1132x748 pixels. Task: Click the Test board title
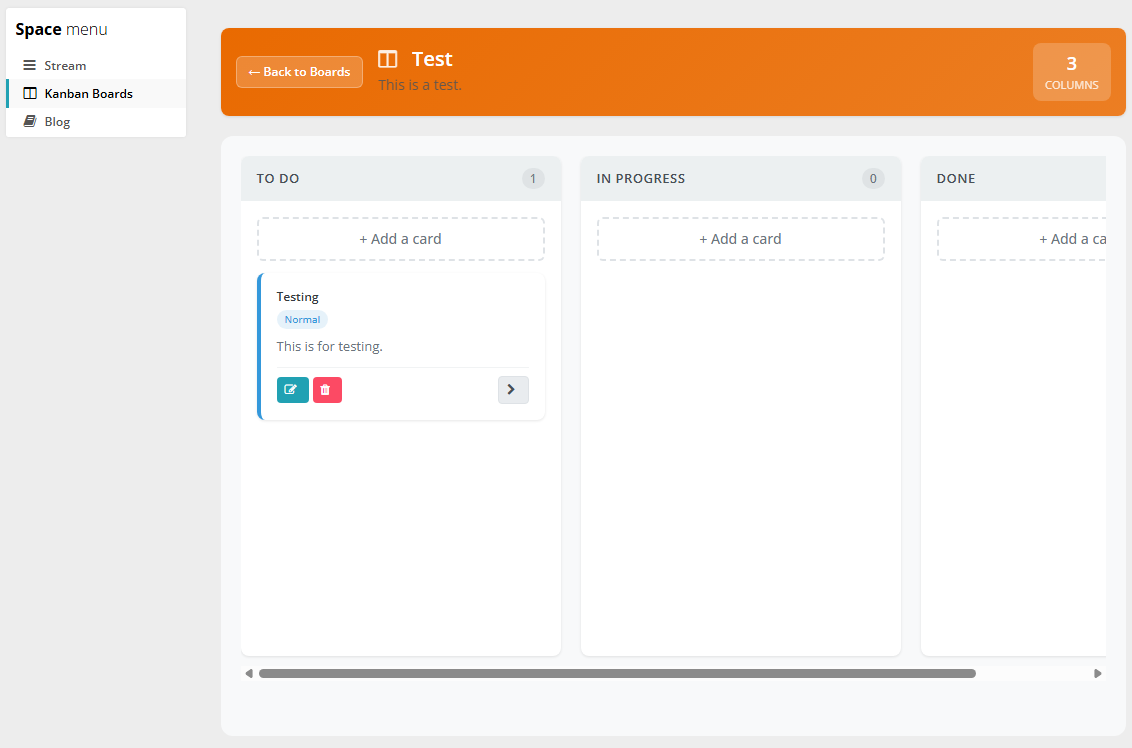432,59
